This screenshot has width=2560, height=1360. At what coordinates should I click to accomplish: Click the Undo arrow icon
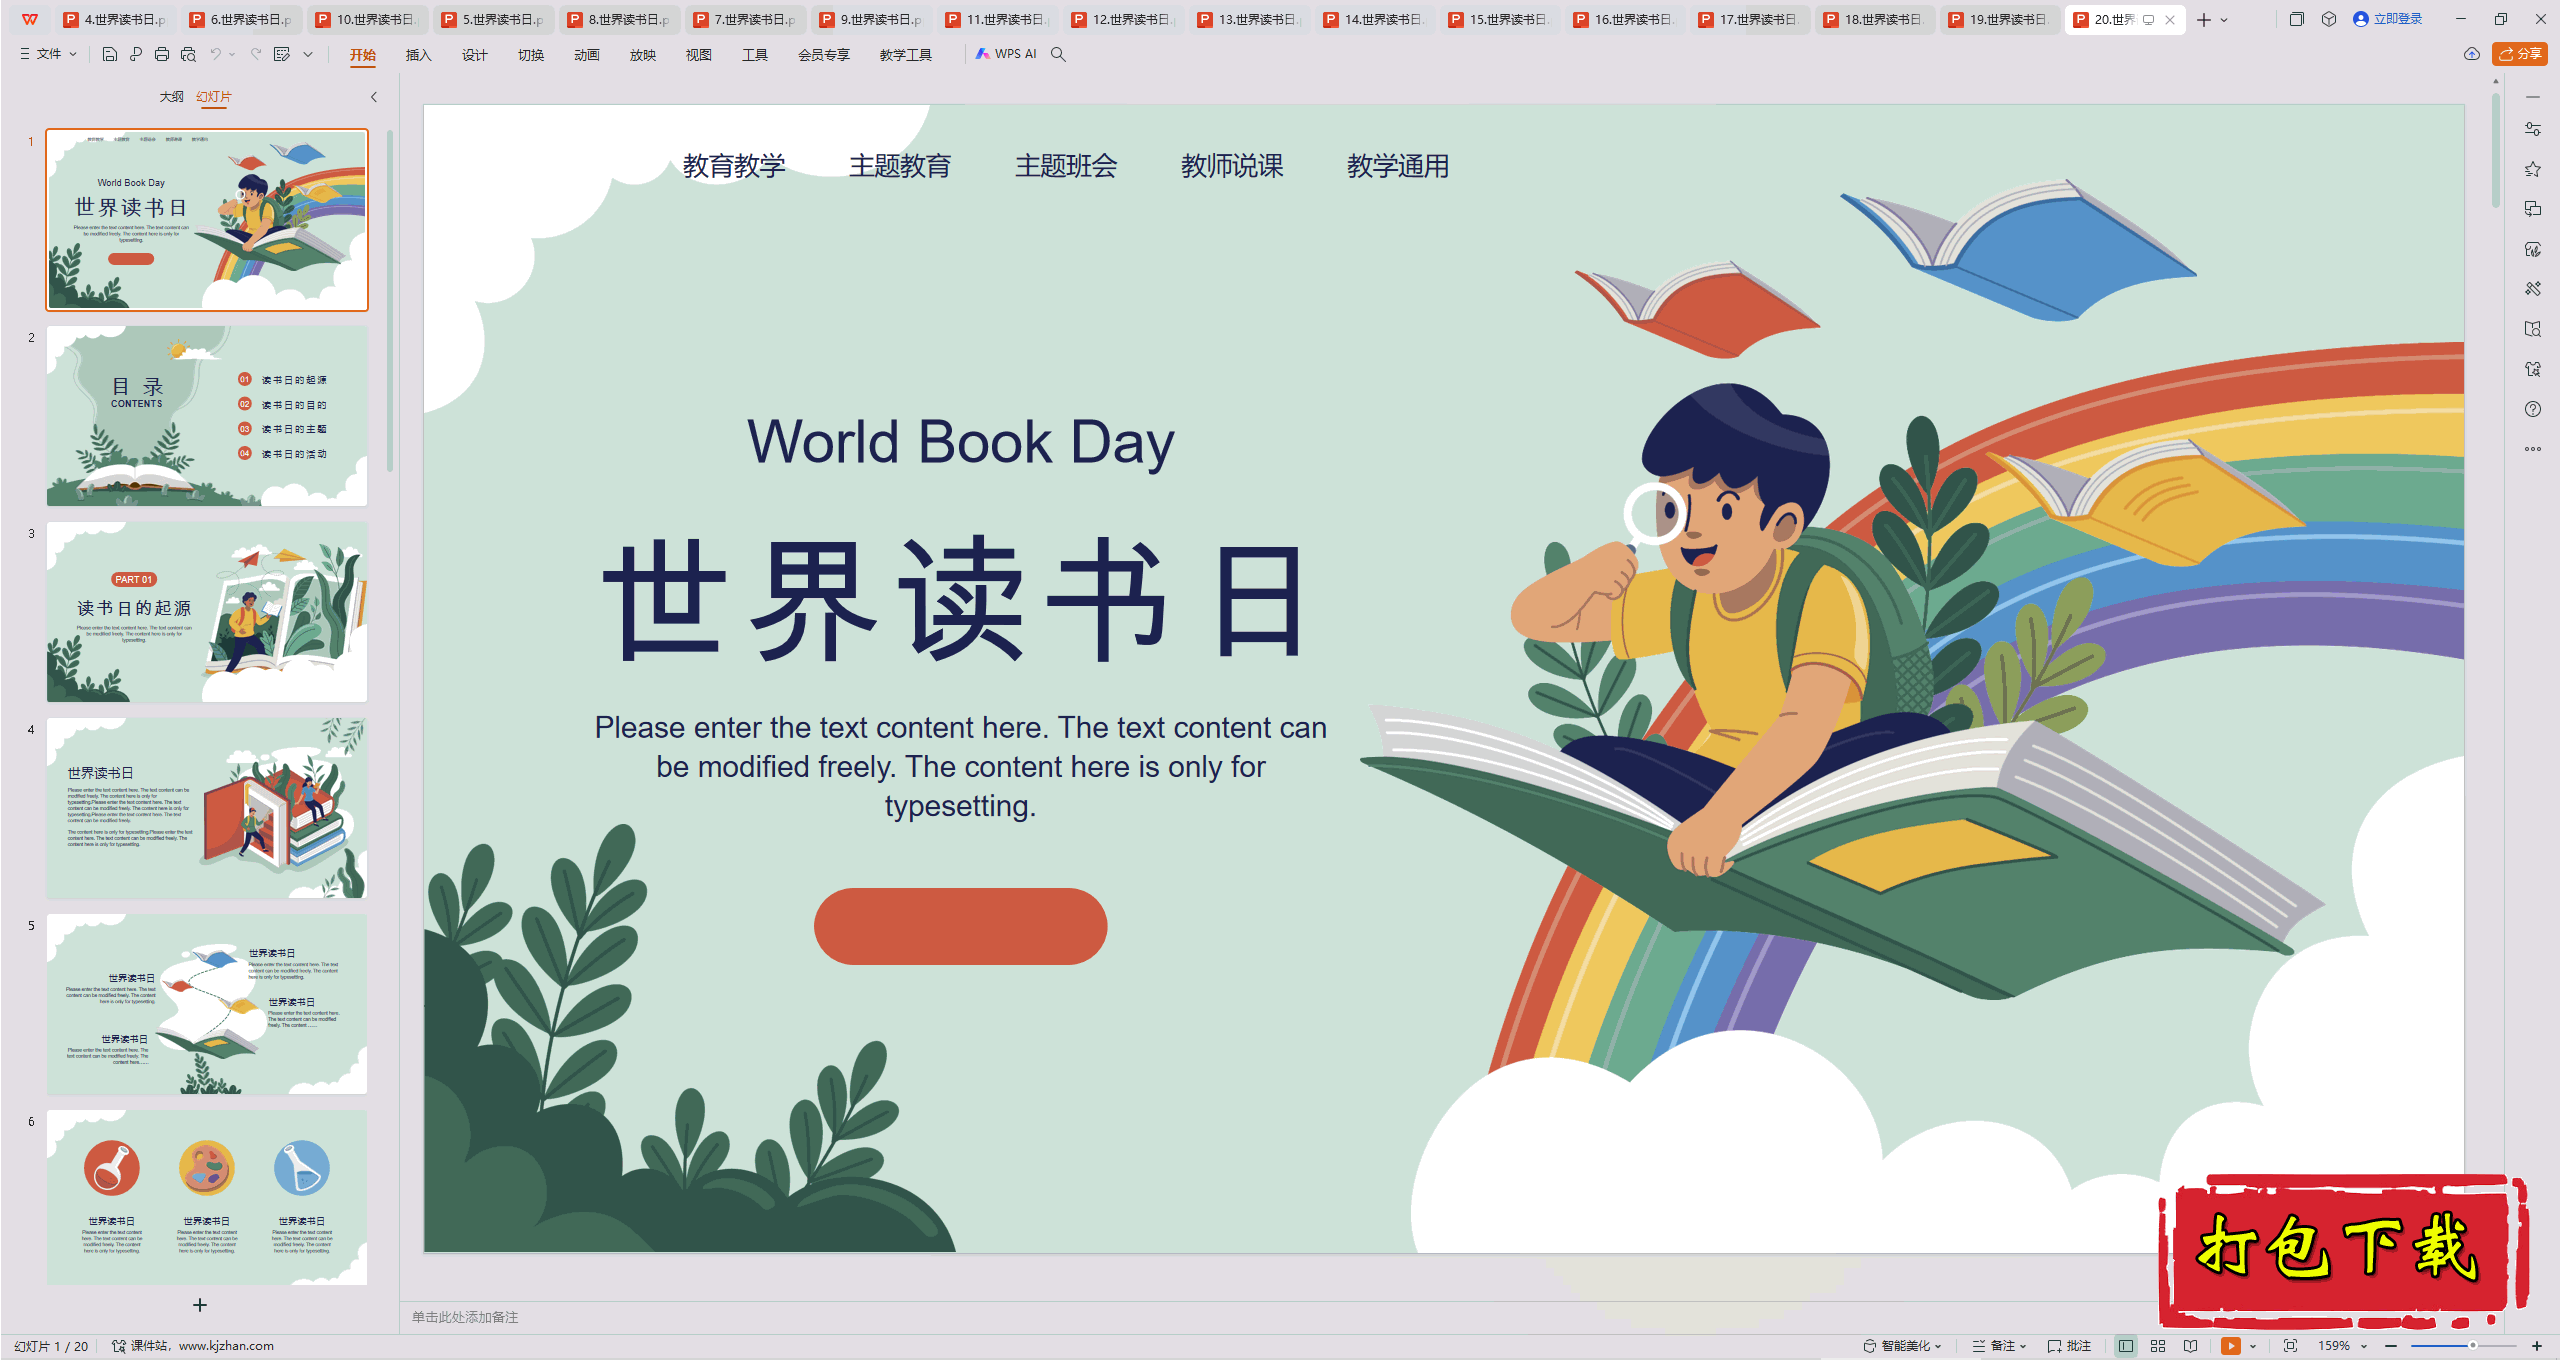215,54
